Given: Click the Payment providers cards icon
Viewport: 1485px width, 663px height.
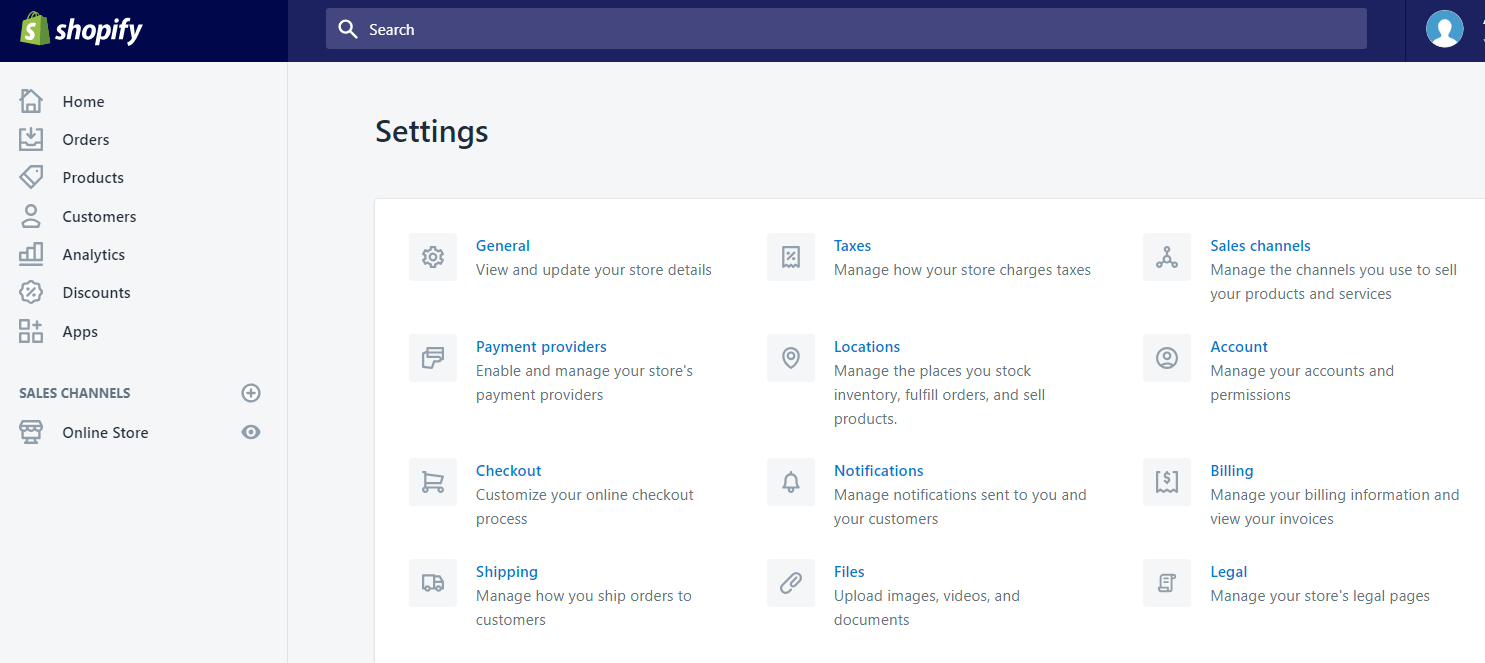Looking at the screenshot, I should [433, 358].
